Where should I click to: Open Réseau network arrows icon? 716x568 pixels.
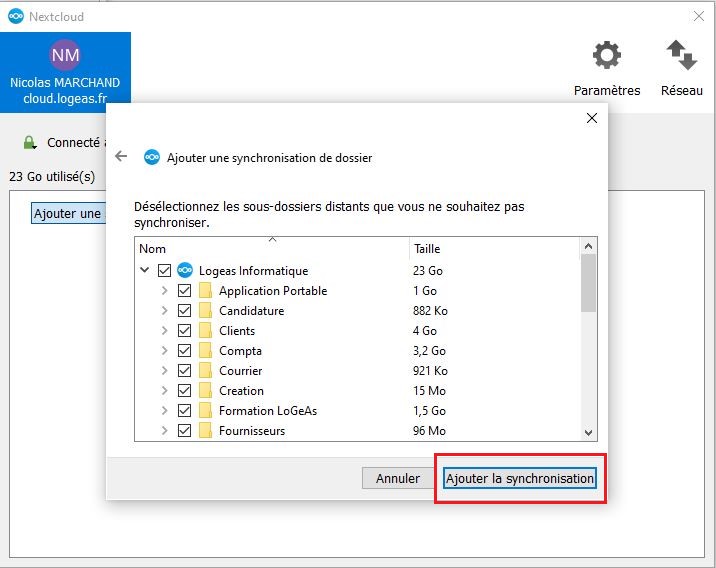tap(681, 56)
